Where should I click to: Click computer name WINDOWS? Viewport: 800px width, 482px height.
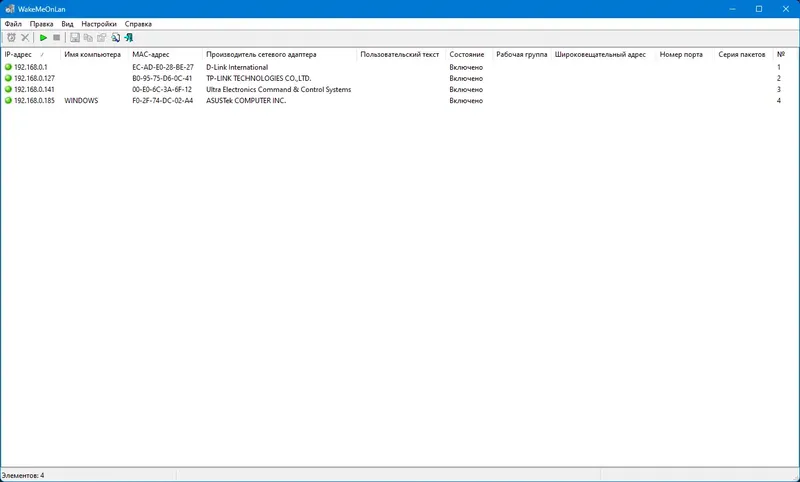(x=81, y=101)
